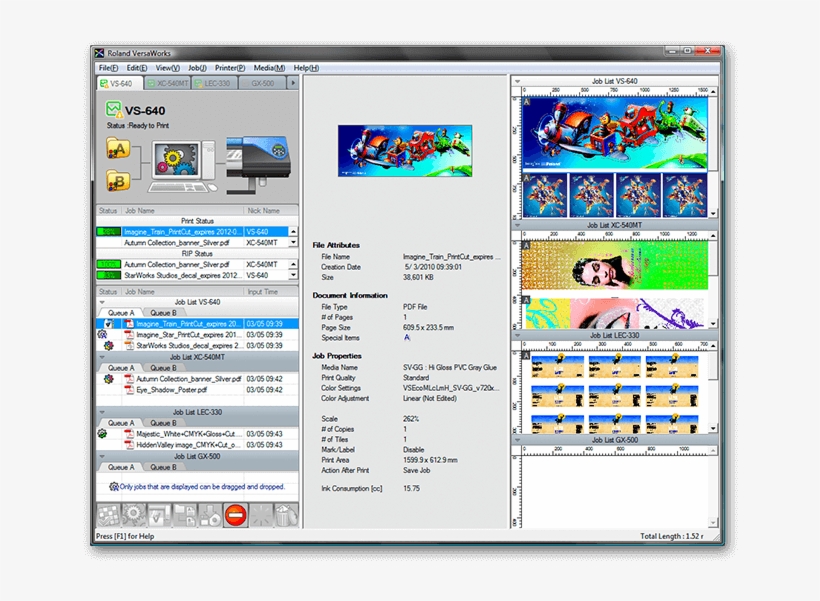Collapse the Job List XC-540MT section
The image size is (820, 601).
(101, 356)
